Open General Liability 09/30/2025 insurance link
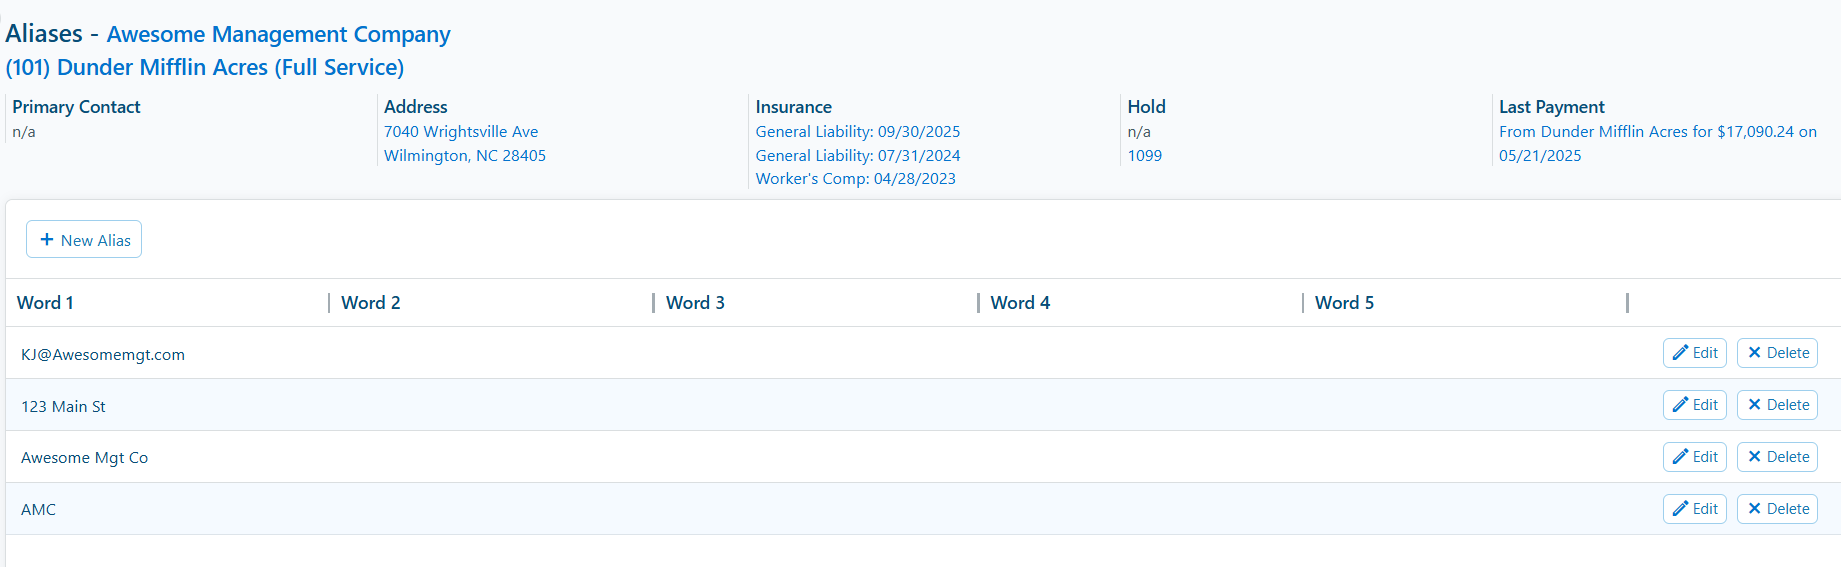 (858, 131)
